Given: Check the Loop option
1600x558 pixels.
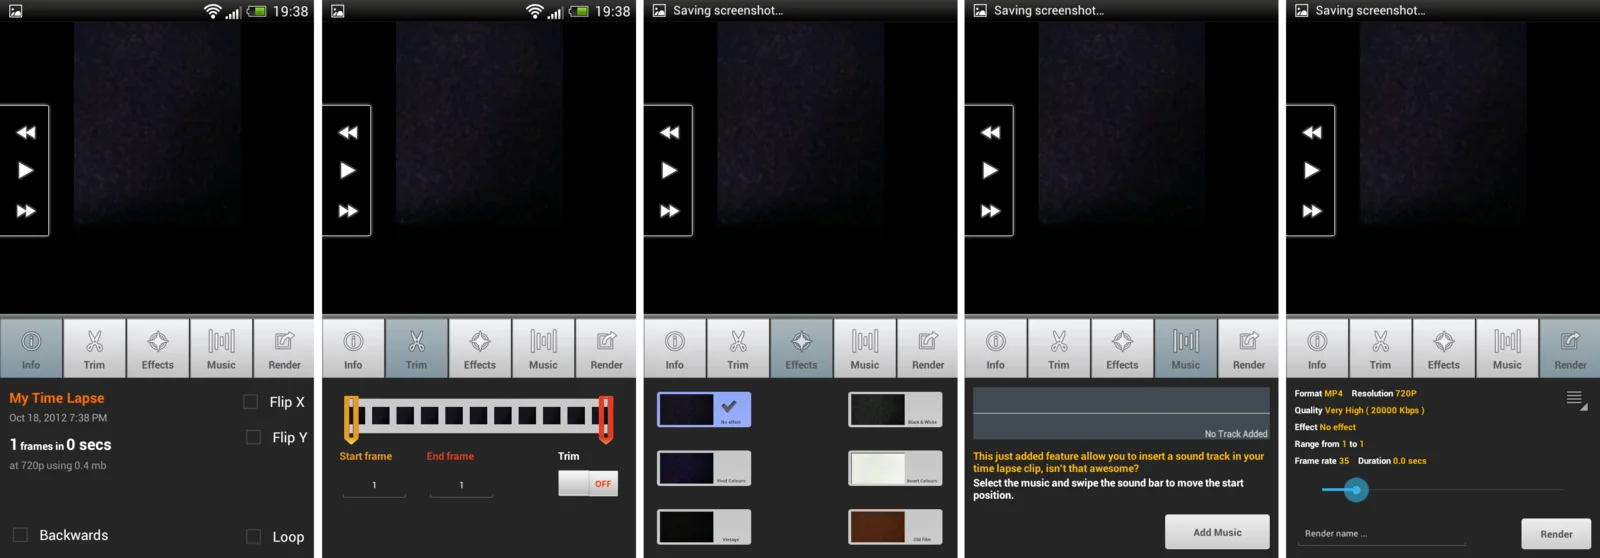Looking at the screenshot, I should tap(254, 537).
